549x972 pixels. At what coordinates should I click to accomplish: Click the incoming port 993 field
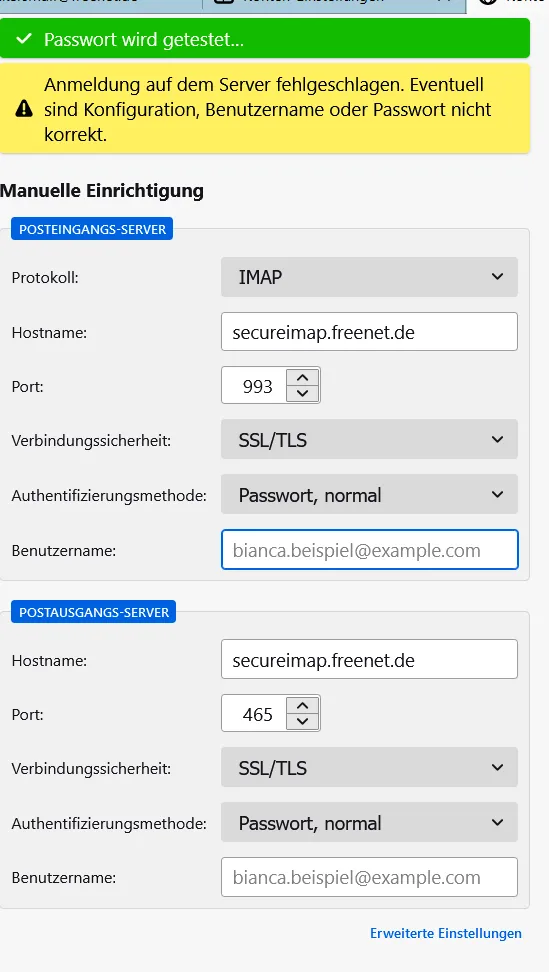255,386
